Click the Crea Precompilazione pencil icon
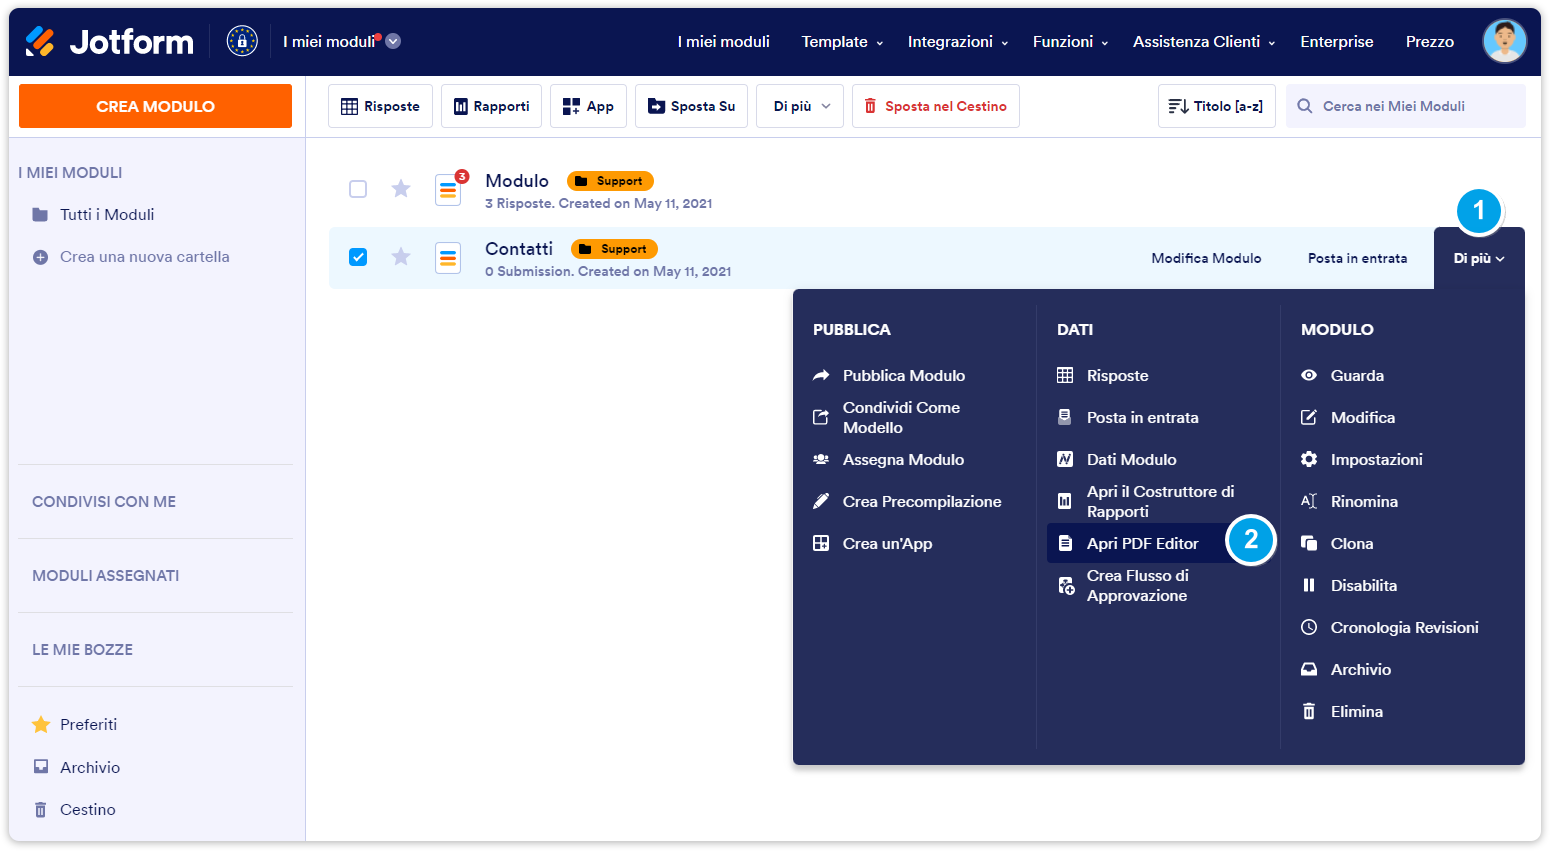The width and height of the screenshot is (1550, 851). (x=821, y=502)
